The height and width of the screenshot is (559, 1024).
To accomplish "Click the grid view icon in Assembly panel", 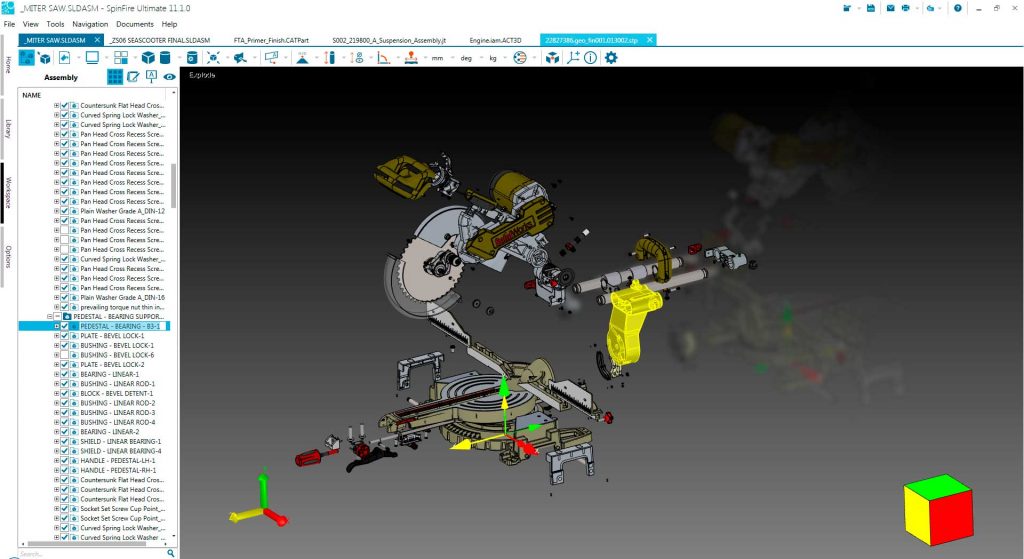I will tap(115, 77).
